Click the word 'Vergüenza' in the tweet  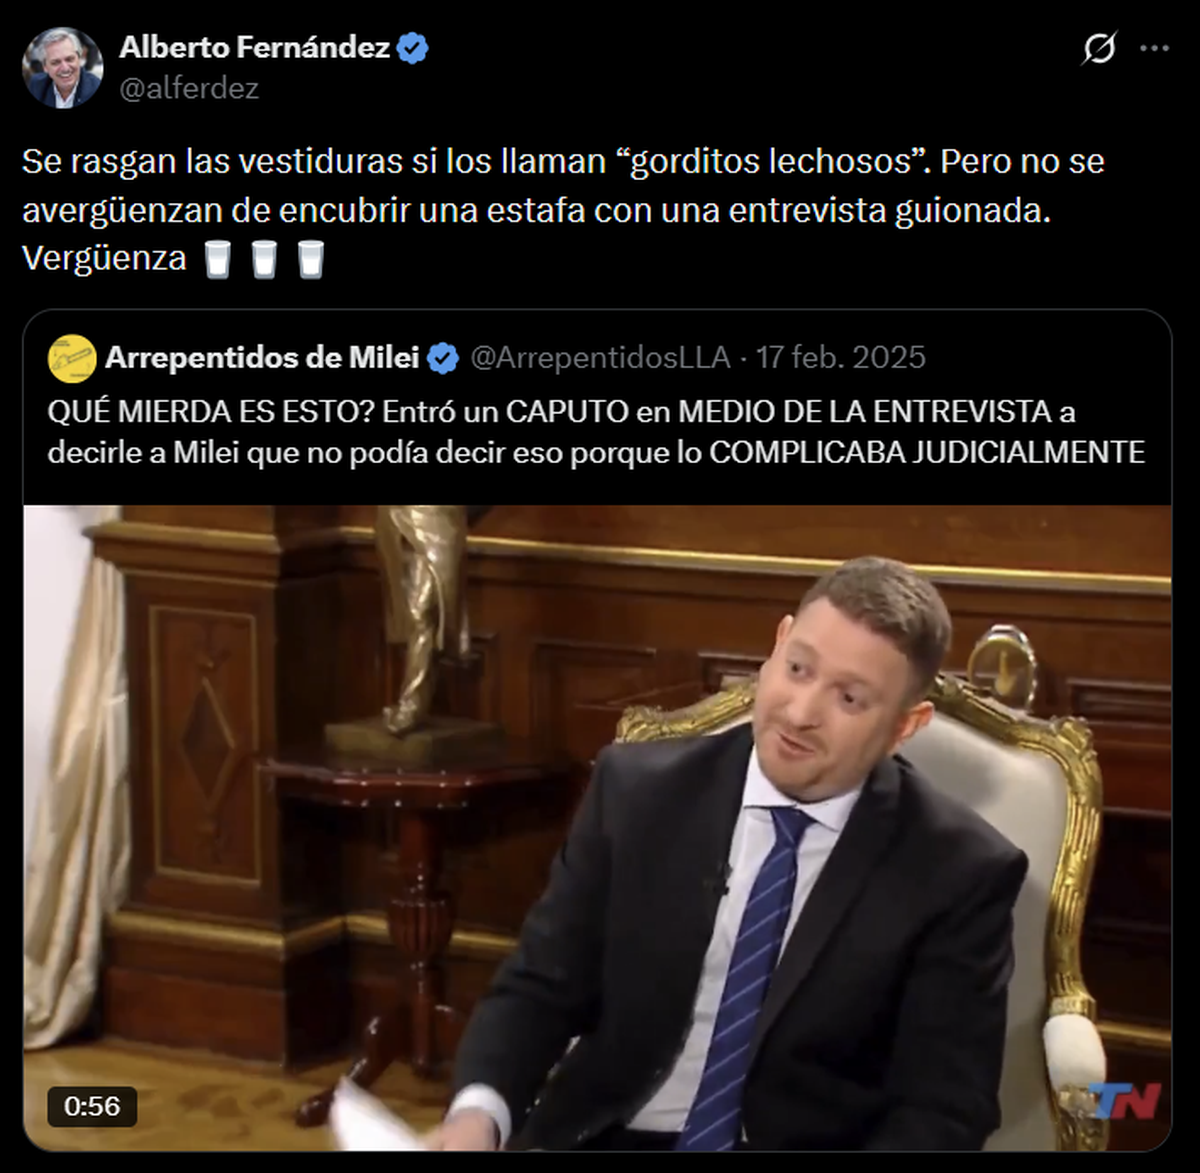pos(104,259)
